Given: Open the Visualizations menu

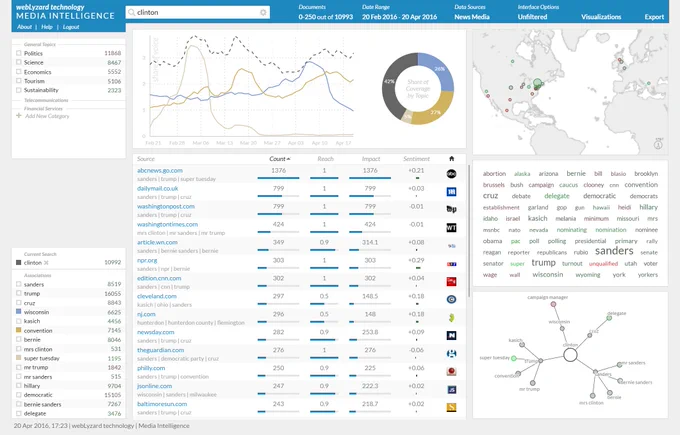Looking at the screenshot, I should click(x=601, y=17).
